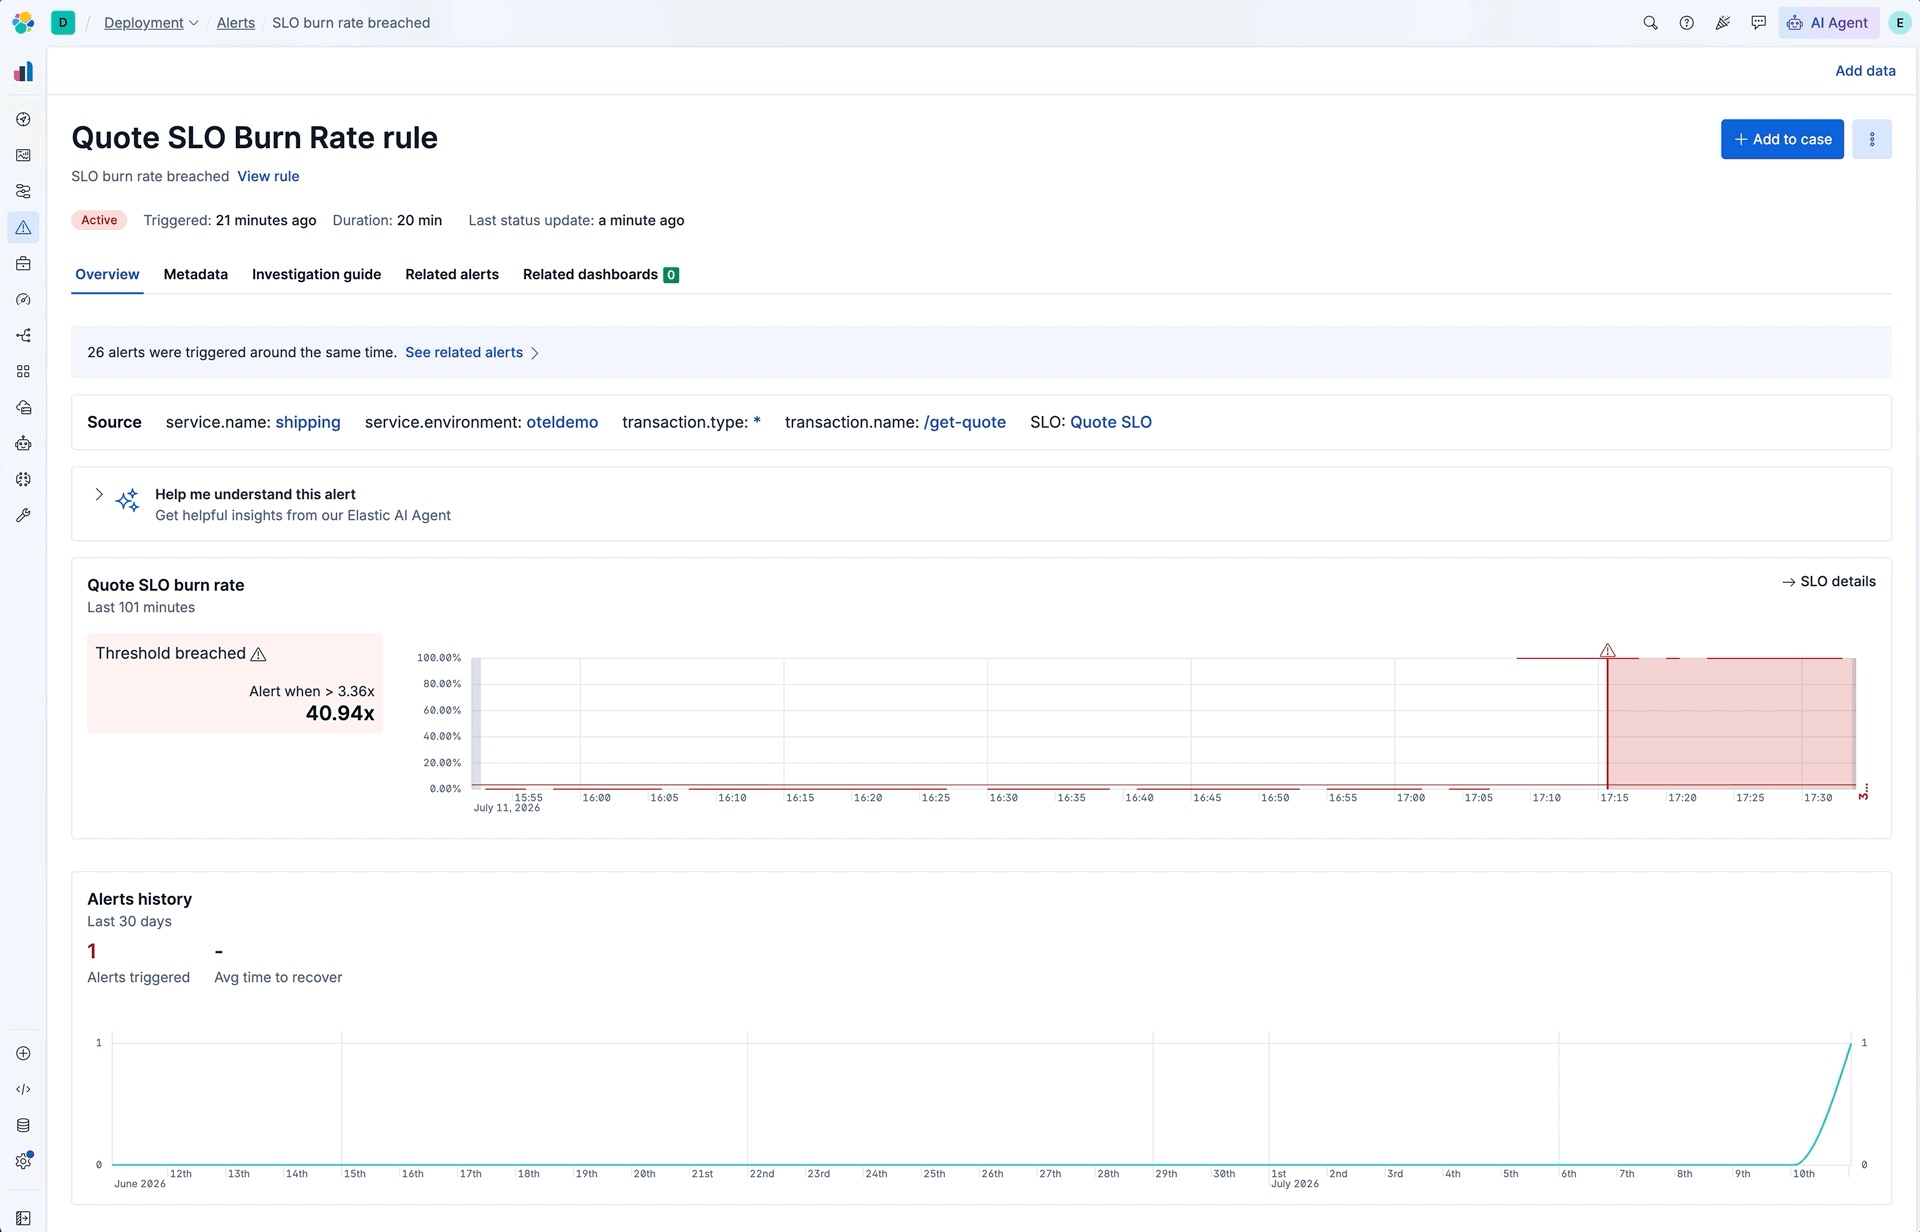Open the Deployment breadcrumb dropdown

(x=150, y=23)
